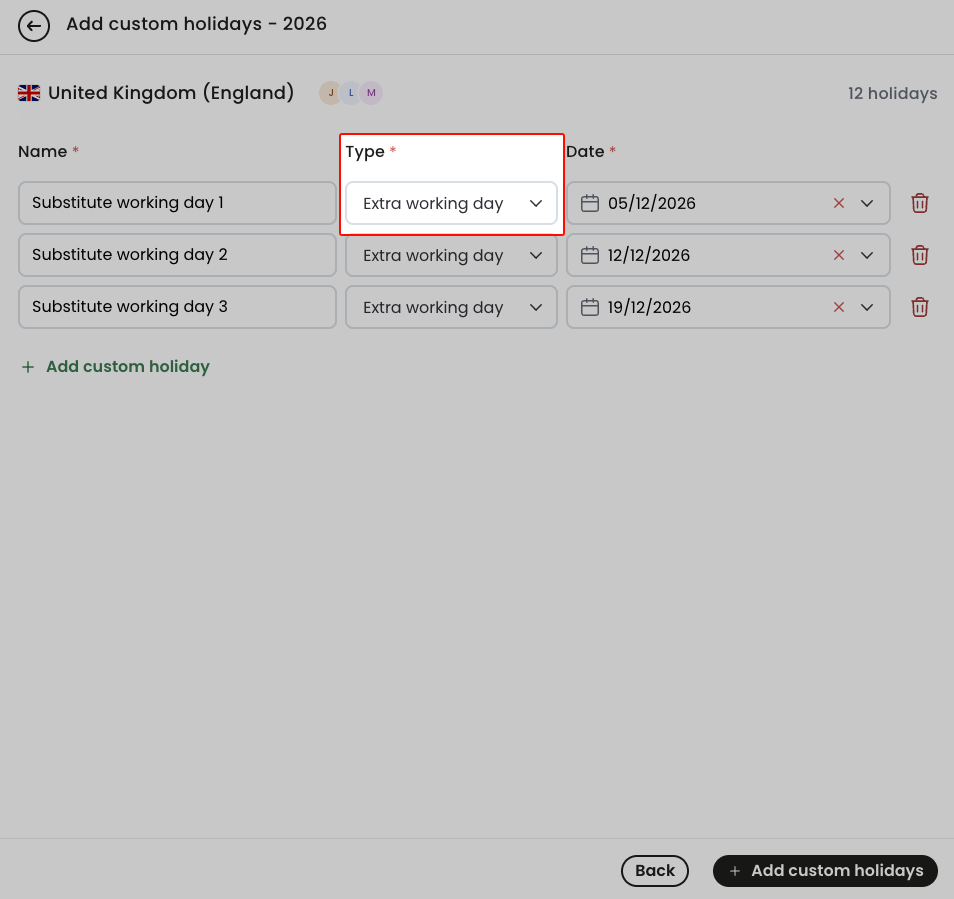Clear the 19/12/2026 date

click(x=838, y=307)
